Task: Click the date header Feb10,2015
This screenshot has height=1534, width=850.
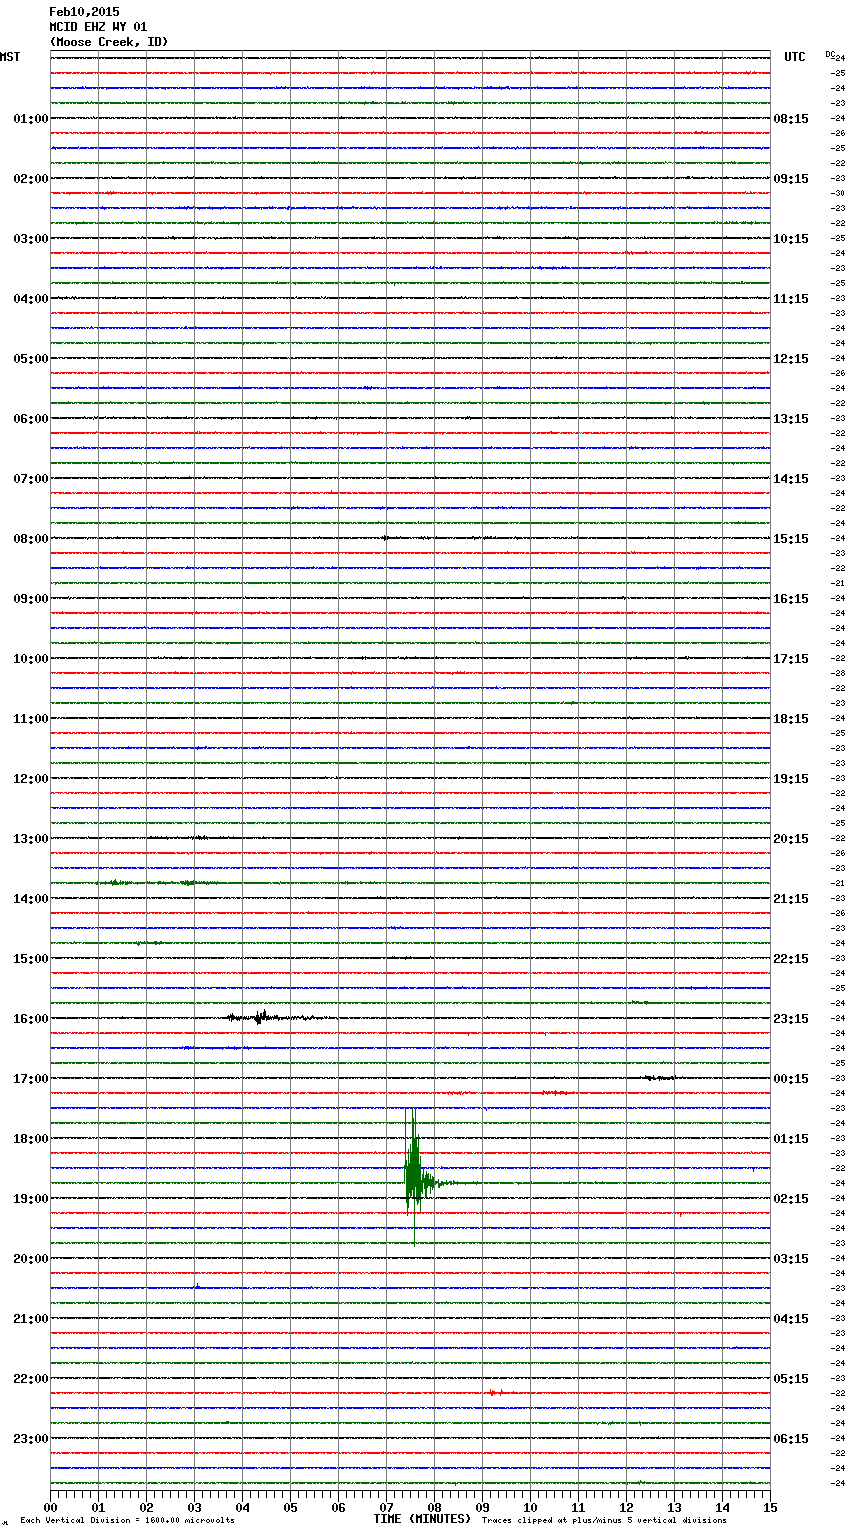Action: pyautogui.click(x=84, y=12)
